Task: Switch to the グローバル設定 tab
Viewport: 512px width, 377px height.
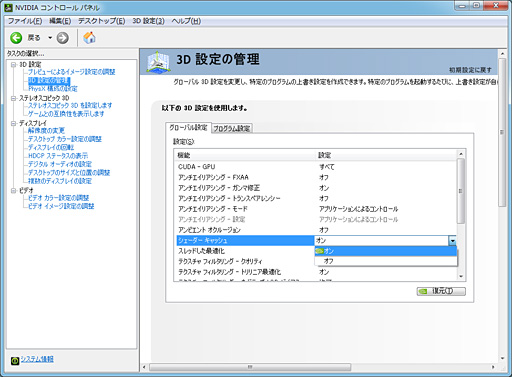Action: (188, 127)
